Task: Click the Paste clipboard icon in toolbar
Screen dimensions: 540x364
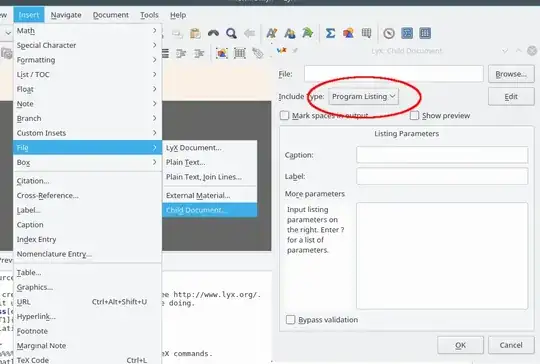Action: [x=195, y=33]
